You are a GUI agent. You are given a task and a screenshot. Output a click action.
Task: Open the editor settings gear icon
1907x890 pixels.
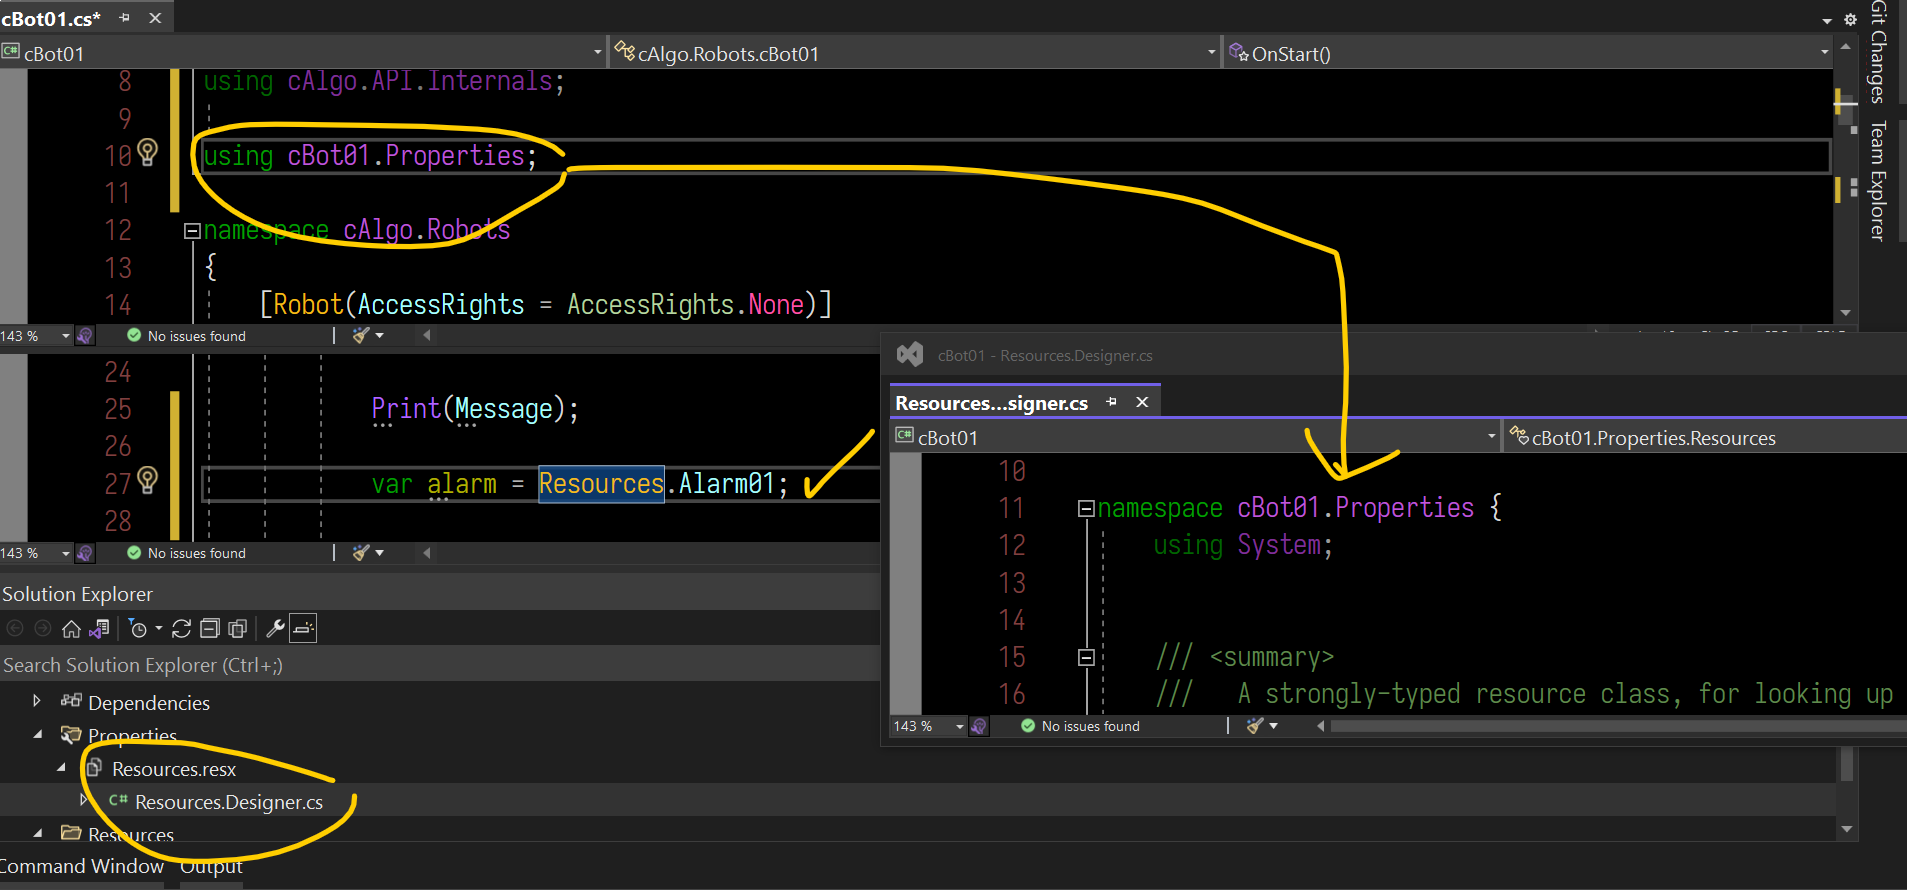1850,19
